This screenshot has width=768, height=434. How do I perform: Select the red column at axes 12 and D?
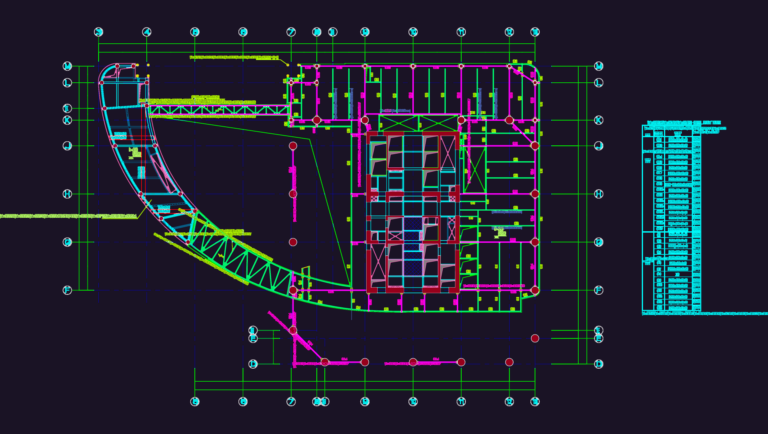coord(509,362)
